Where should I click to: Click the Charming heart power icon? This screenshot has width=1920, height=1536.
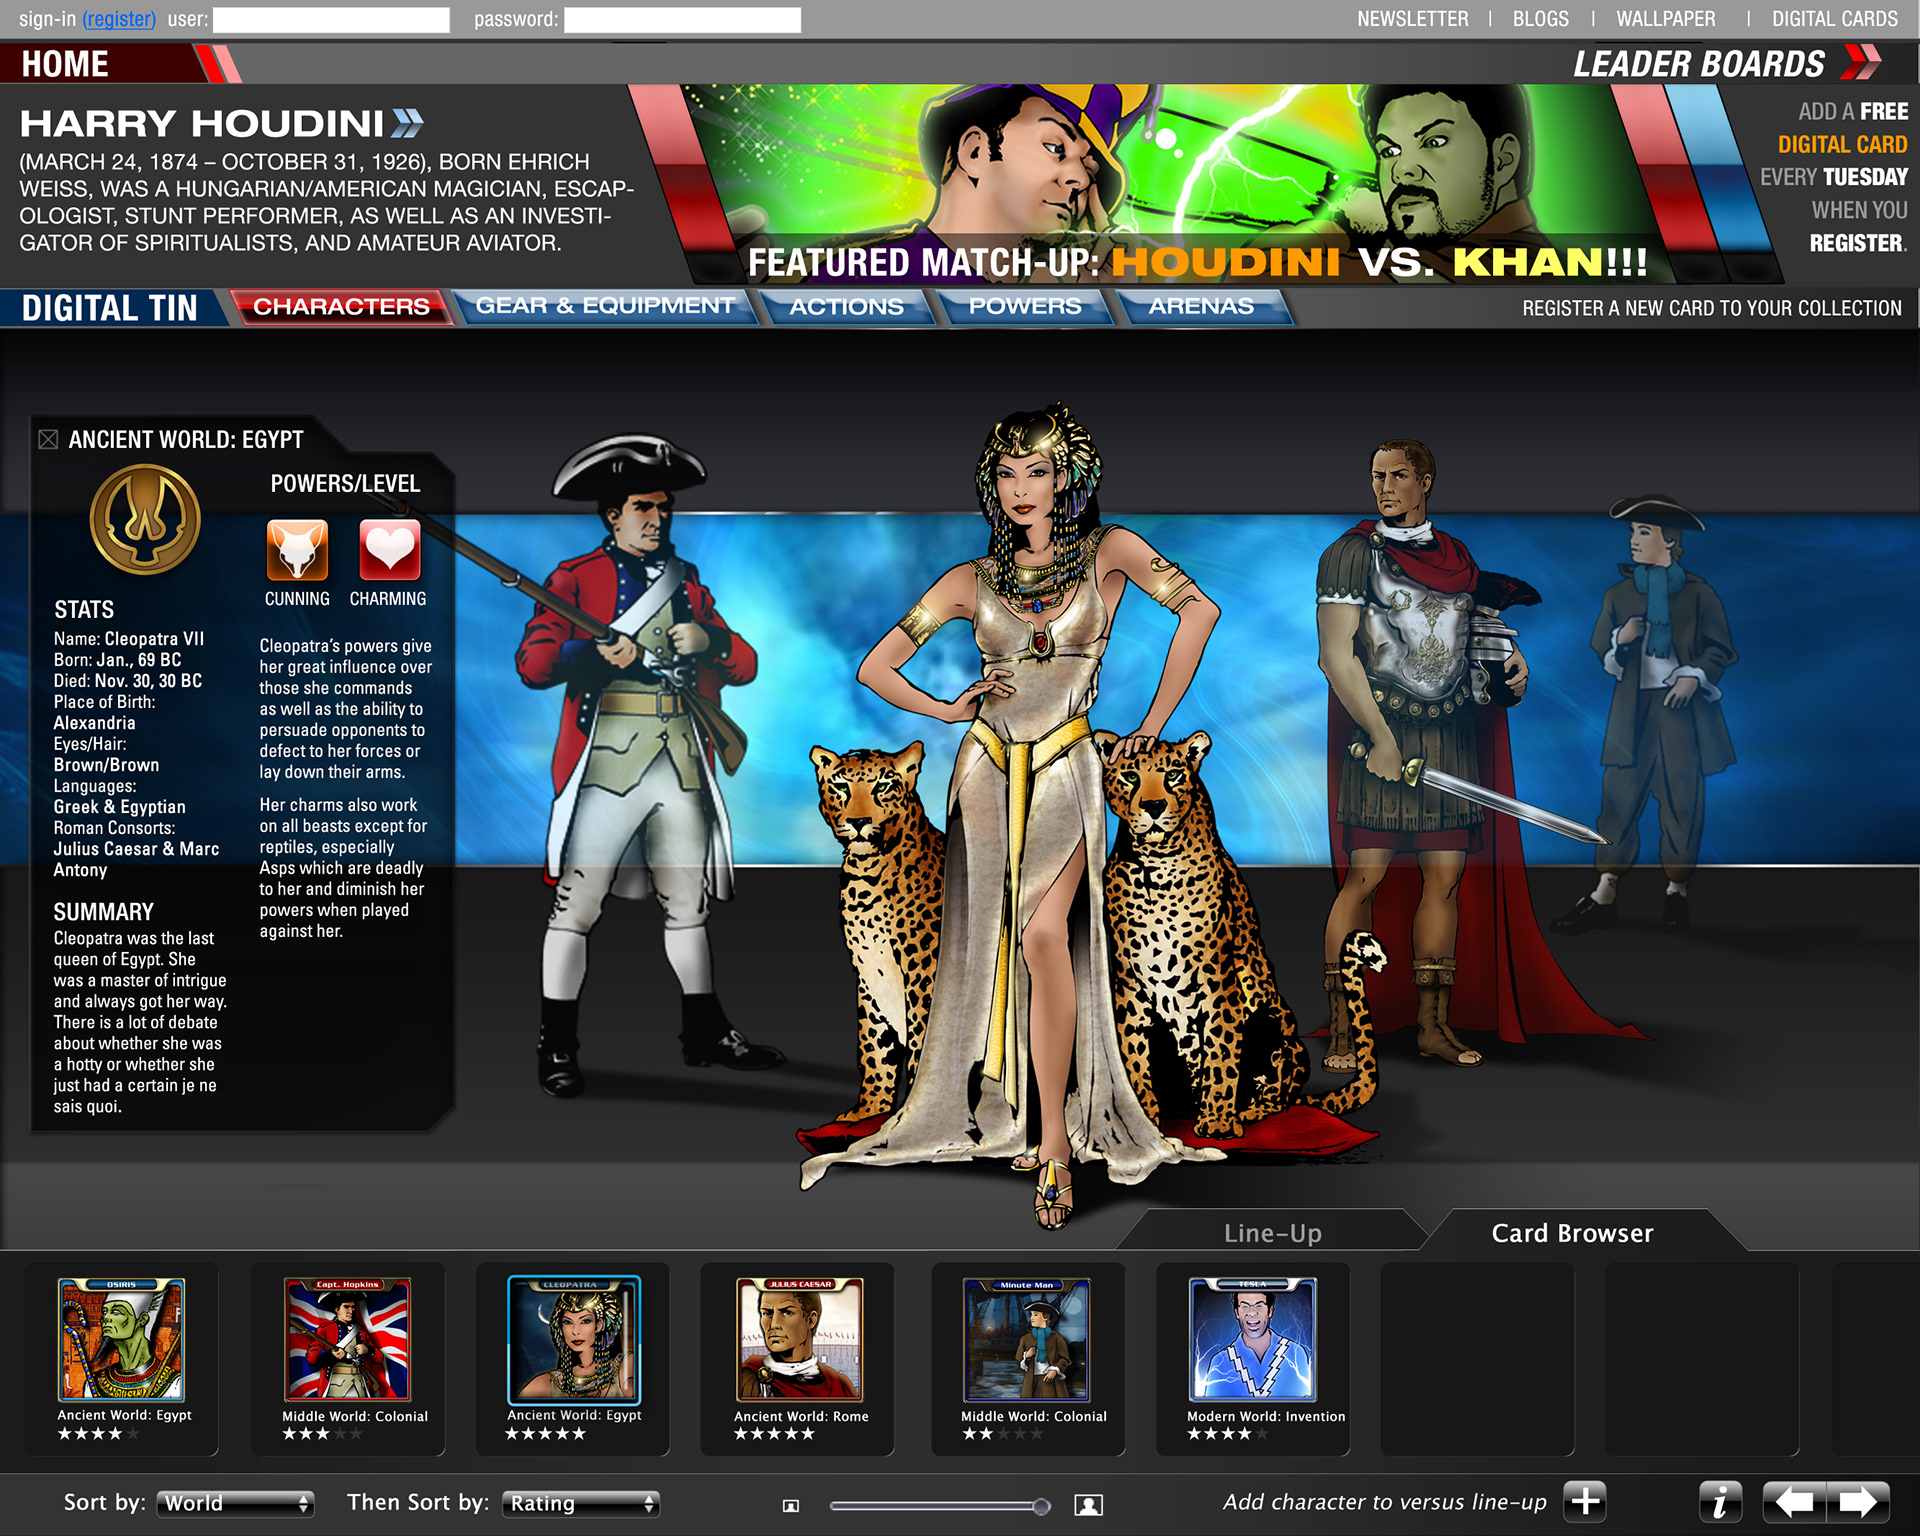click(x=389, y=549)
